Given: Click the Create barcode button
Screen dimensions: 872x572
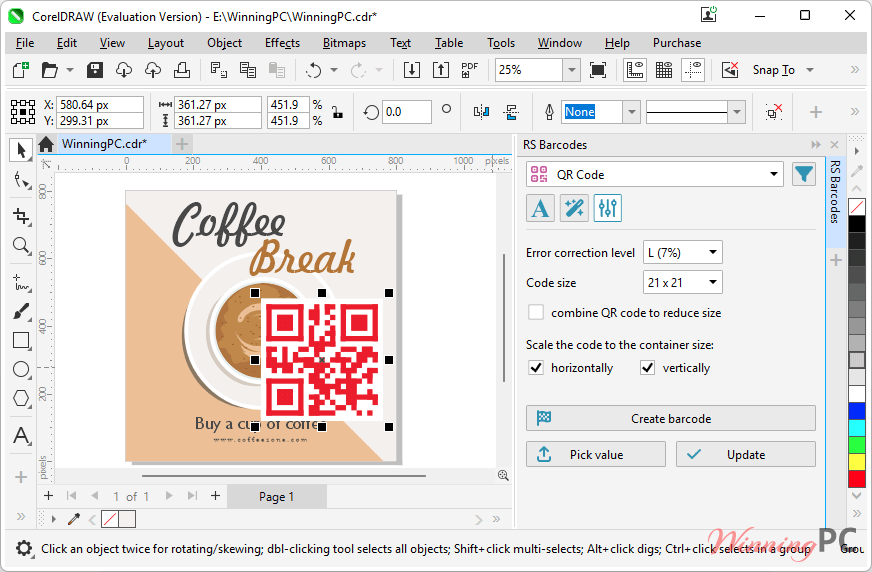Looking at the screenshot, I should tap(671, 418).
